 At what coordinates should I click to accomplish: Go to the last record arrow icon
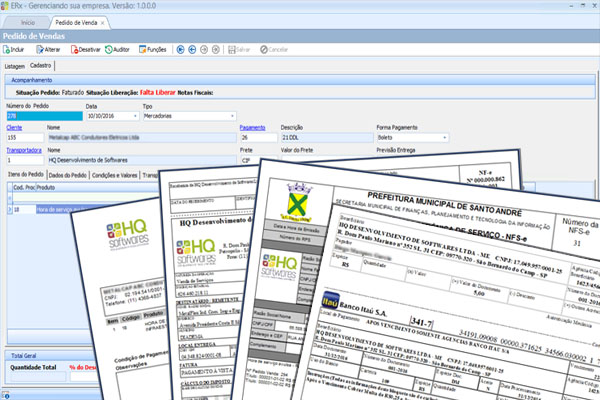[216, 50]
